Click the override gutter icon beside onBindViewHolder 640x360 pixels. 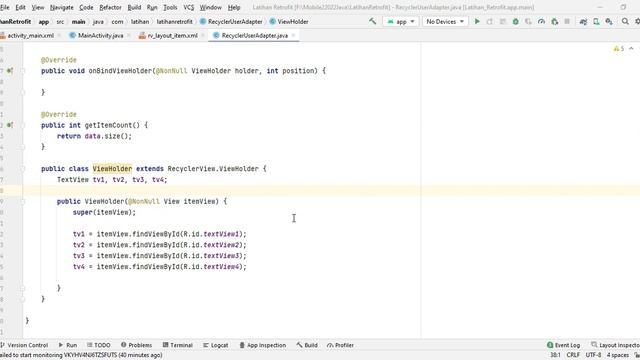(x=10, y=71)
